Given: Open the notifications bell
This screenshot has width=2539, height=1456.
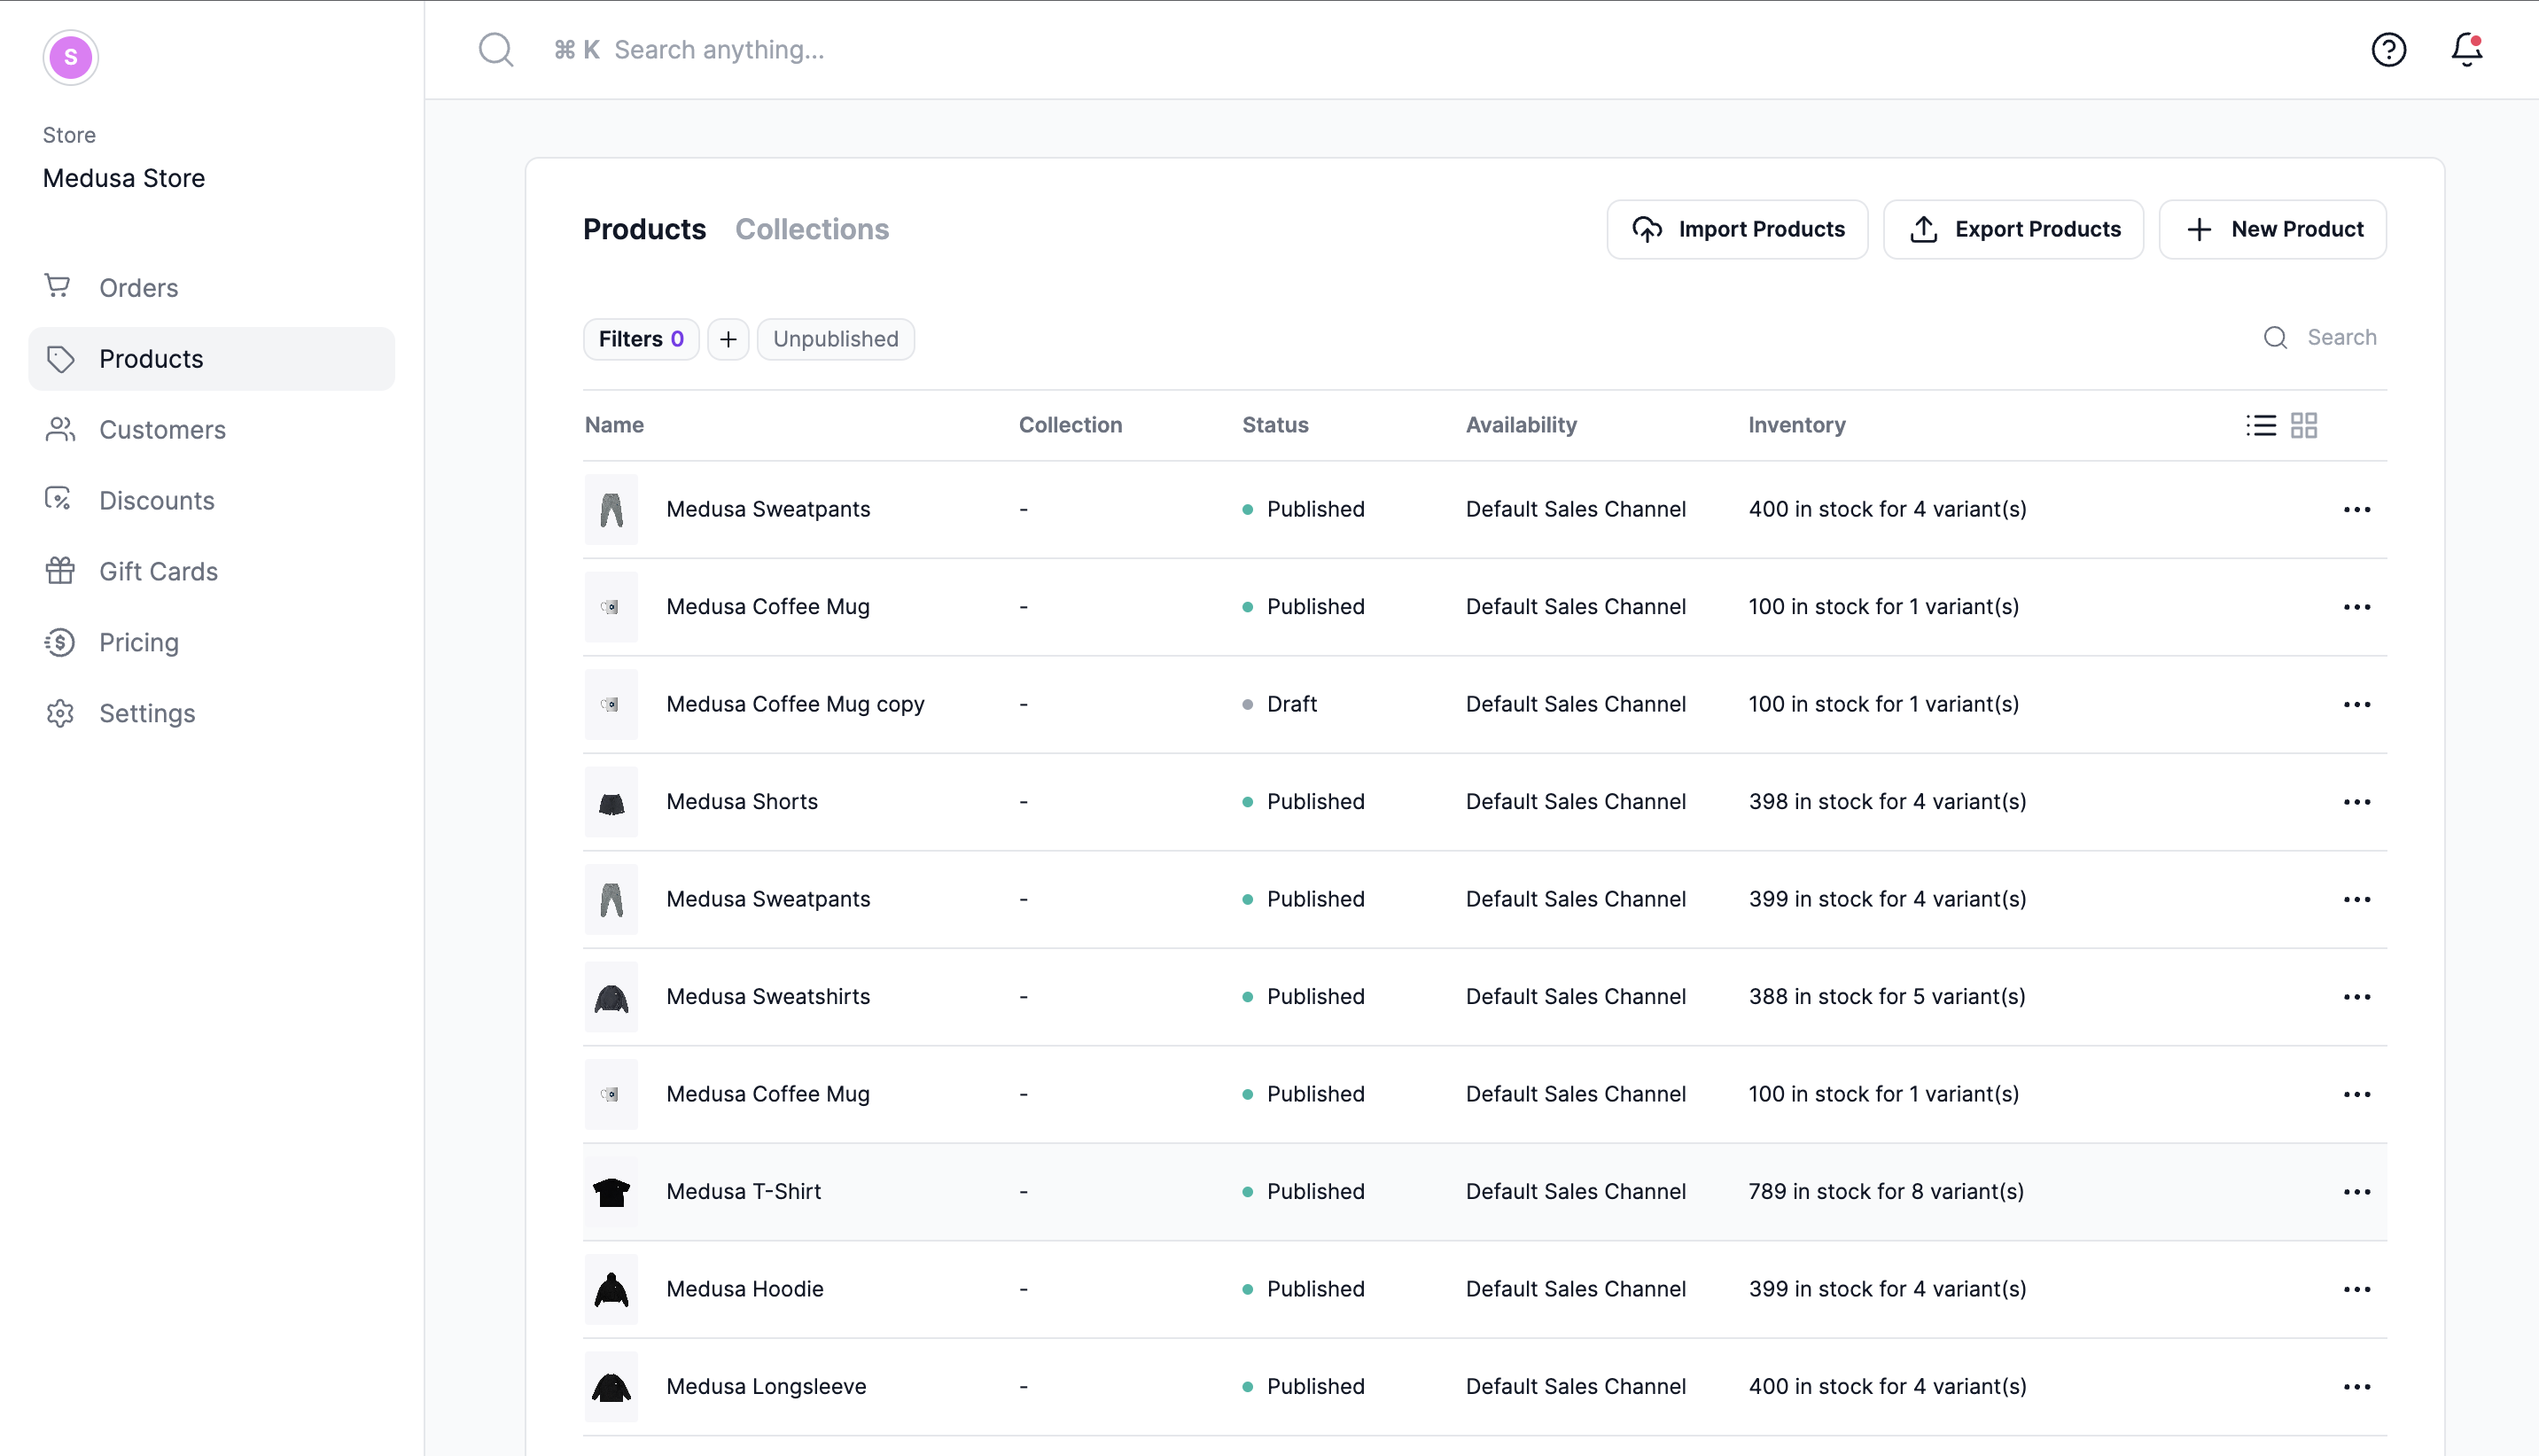Looking at the screenshot, I should coord(2466,49).
